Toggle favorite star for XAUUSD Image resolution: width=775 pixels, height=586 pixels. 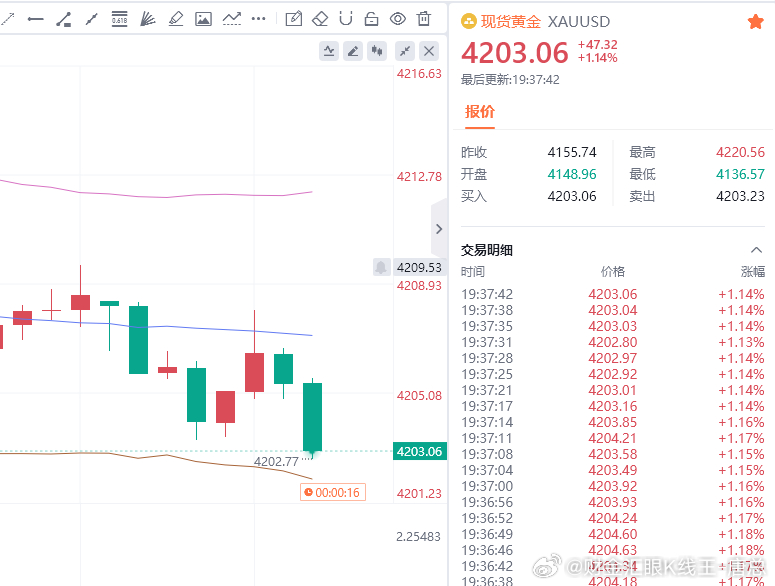tap(755, 22)
